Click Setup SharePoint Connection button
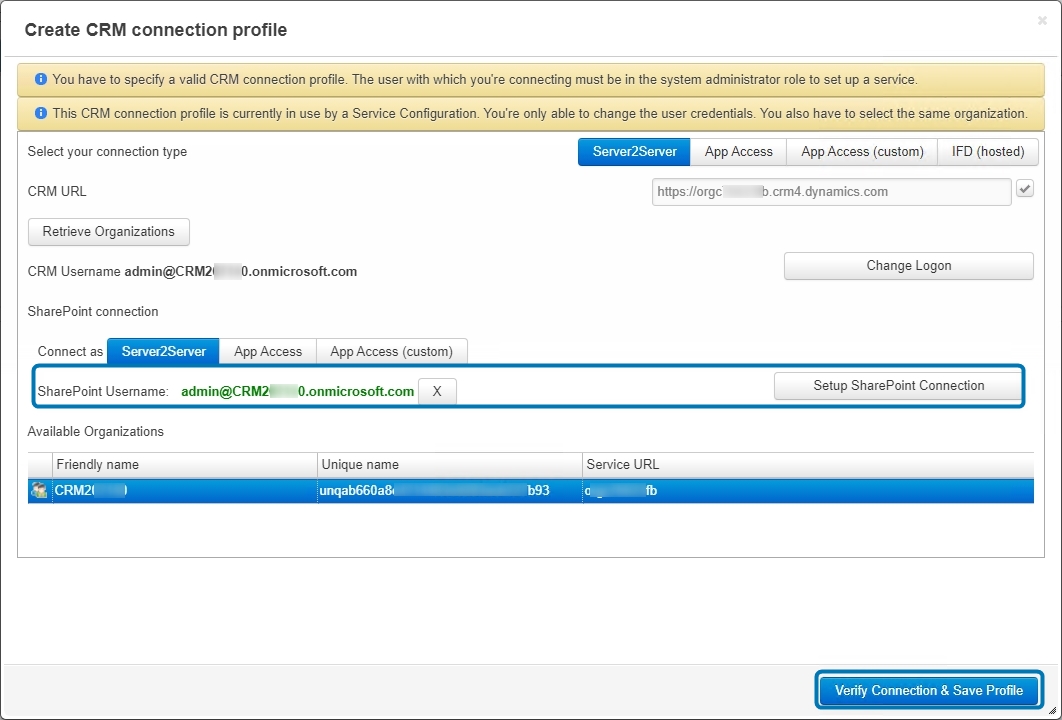The image size is (1062, 720). 898,385
